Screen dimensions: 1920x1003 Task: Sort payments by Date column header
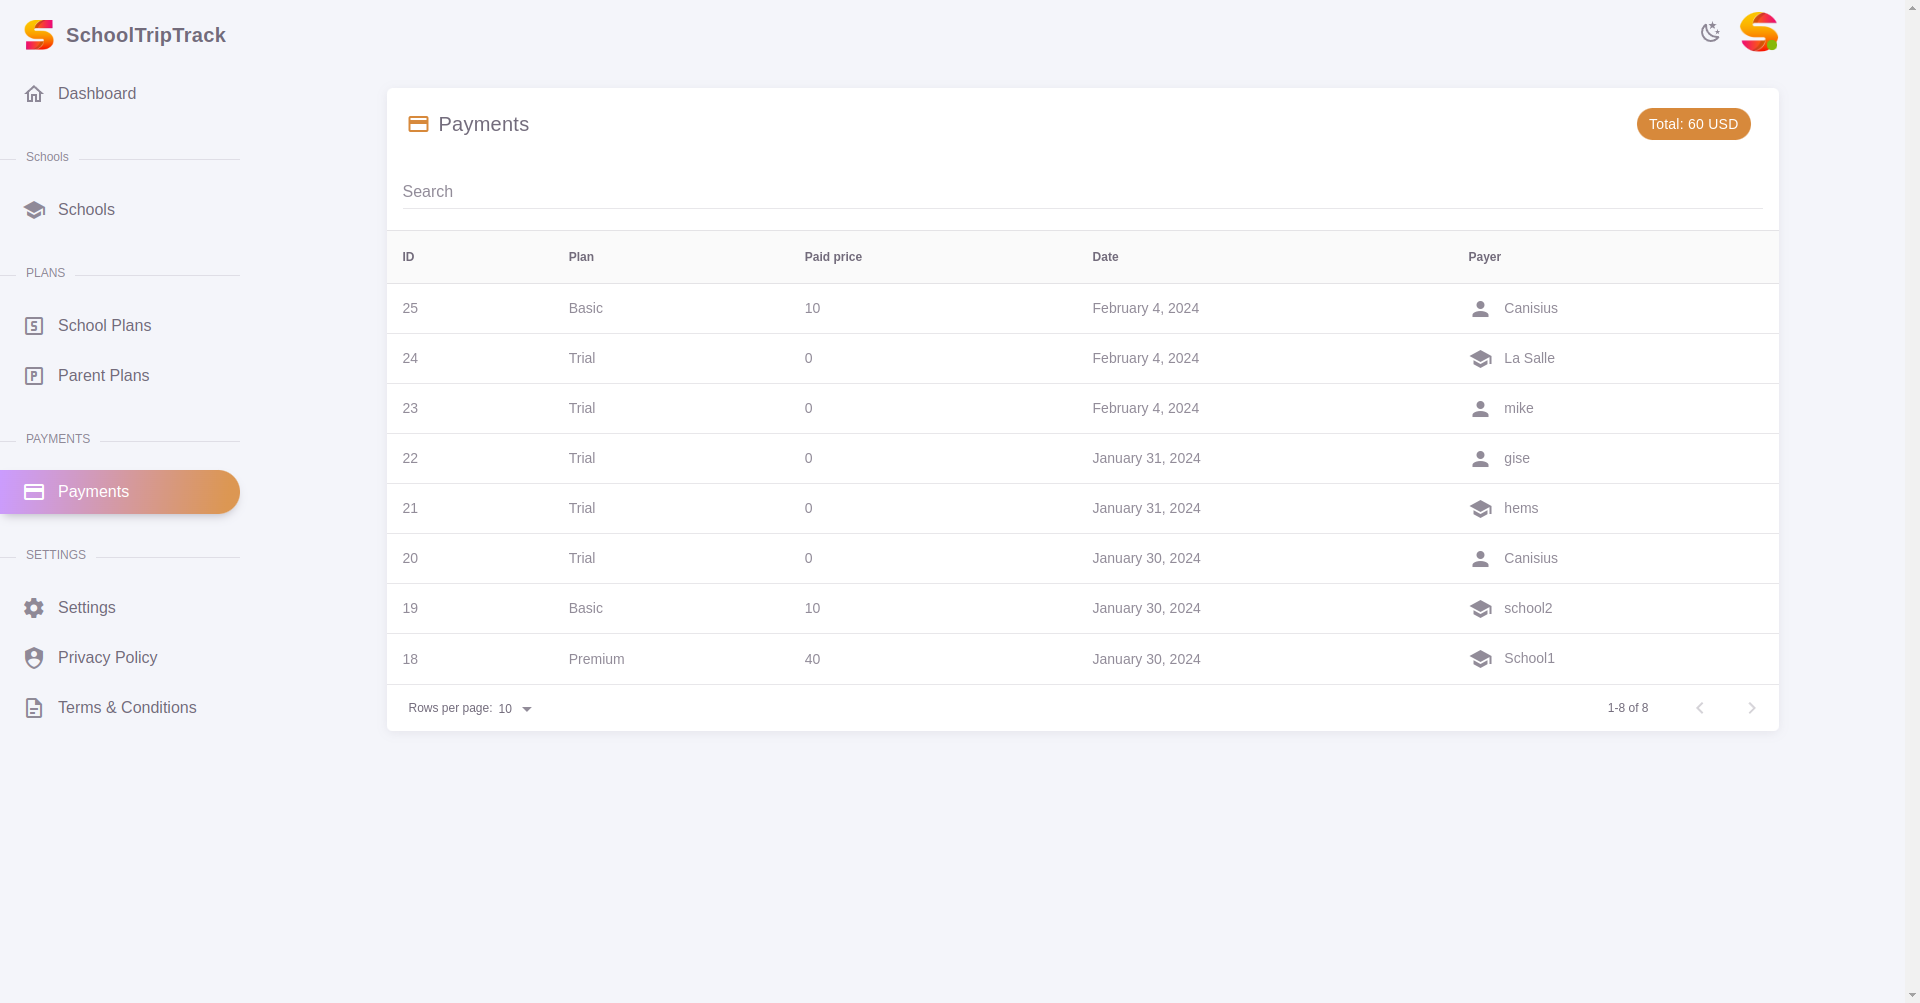pos(1105,257)
